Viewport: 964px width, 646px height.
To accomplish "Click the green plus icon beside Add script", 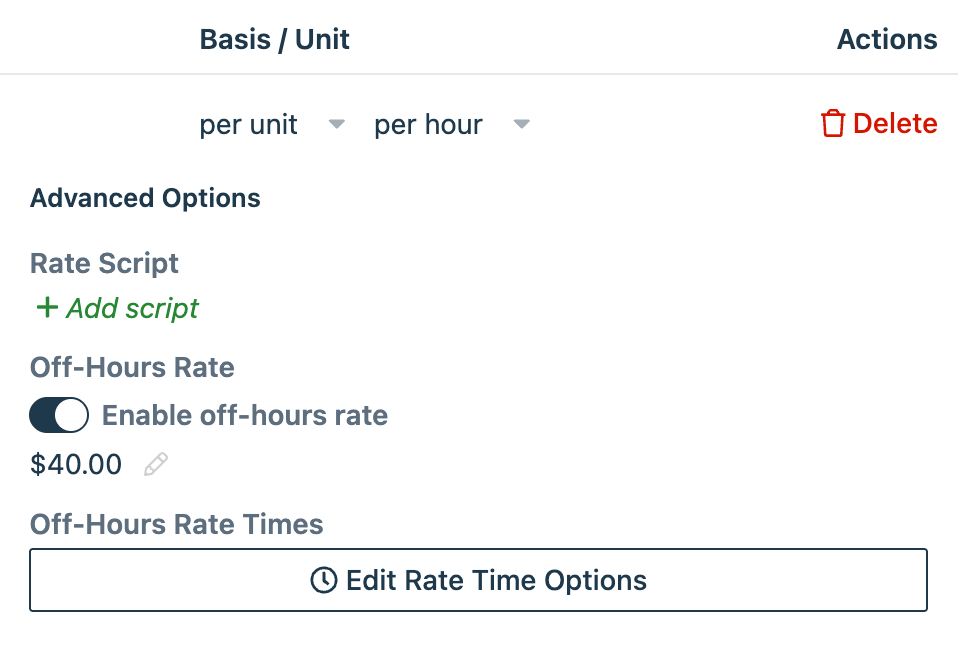I will point(46,308).
